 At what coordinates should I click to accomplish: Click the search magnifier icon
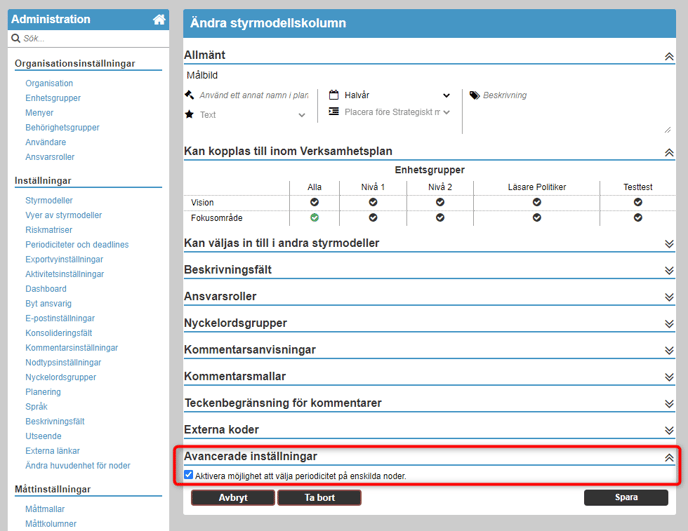click(16, 39)
